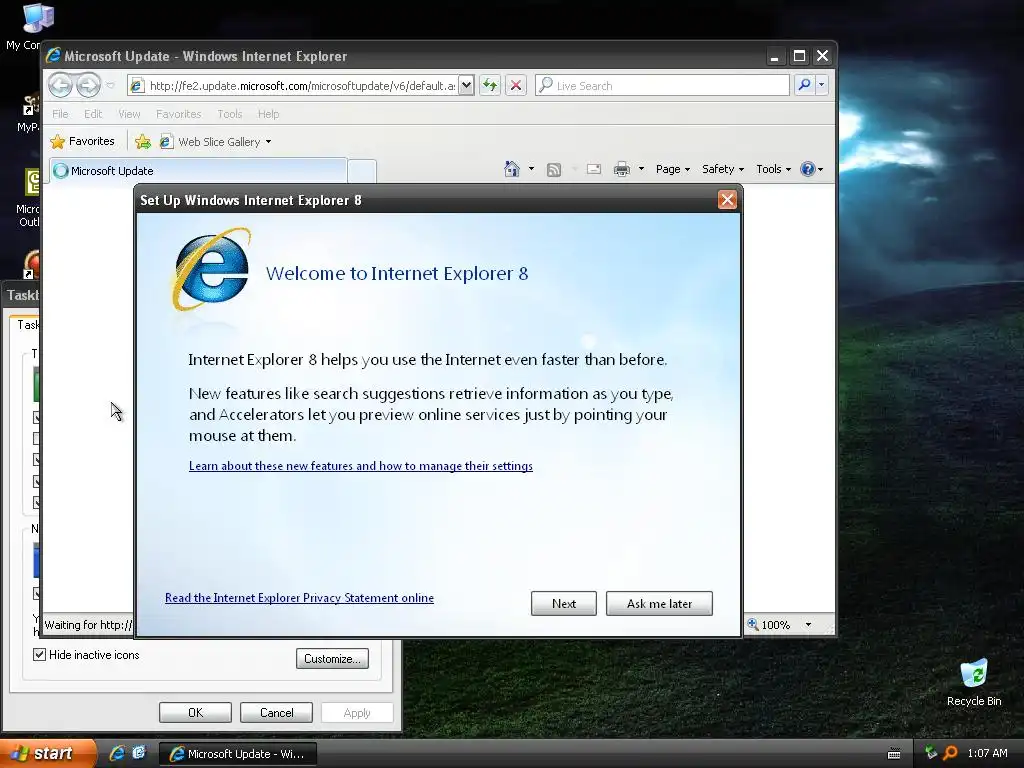Select the Microsoft Update tab

pyautogui.click(x=198, y=170)
